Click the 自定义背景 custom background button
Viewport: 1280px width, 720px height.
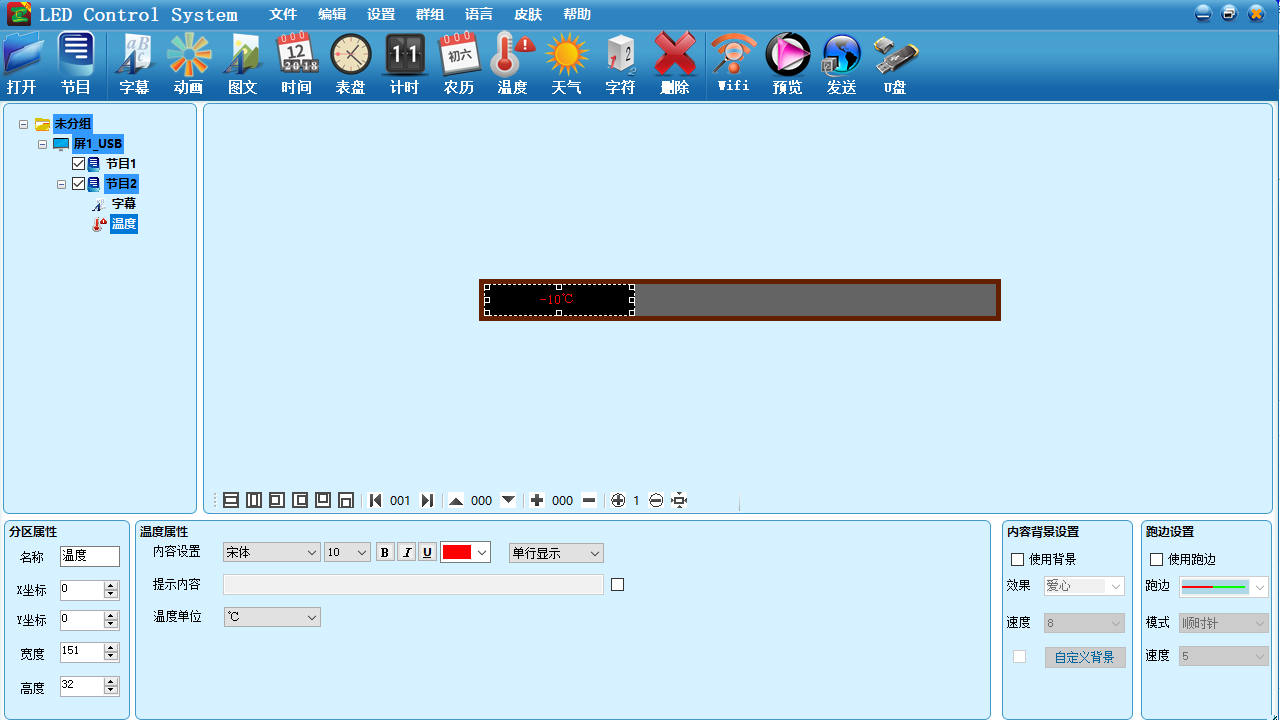(x=1084, y=656)
